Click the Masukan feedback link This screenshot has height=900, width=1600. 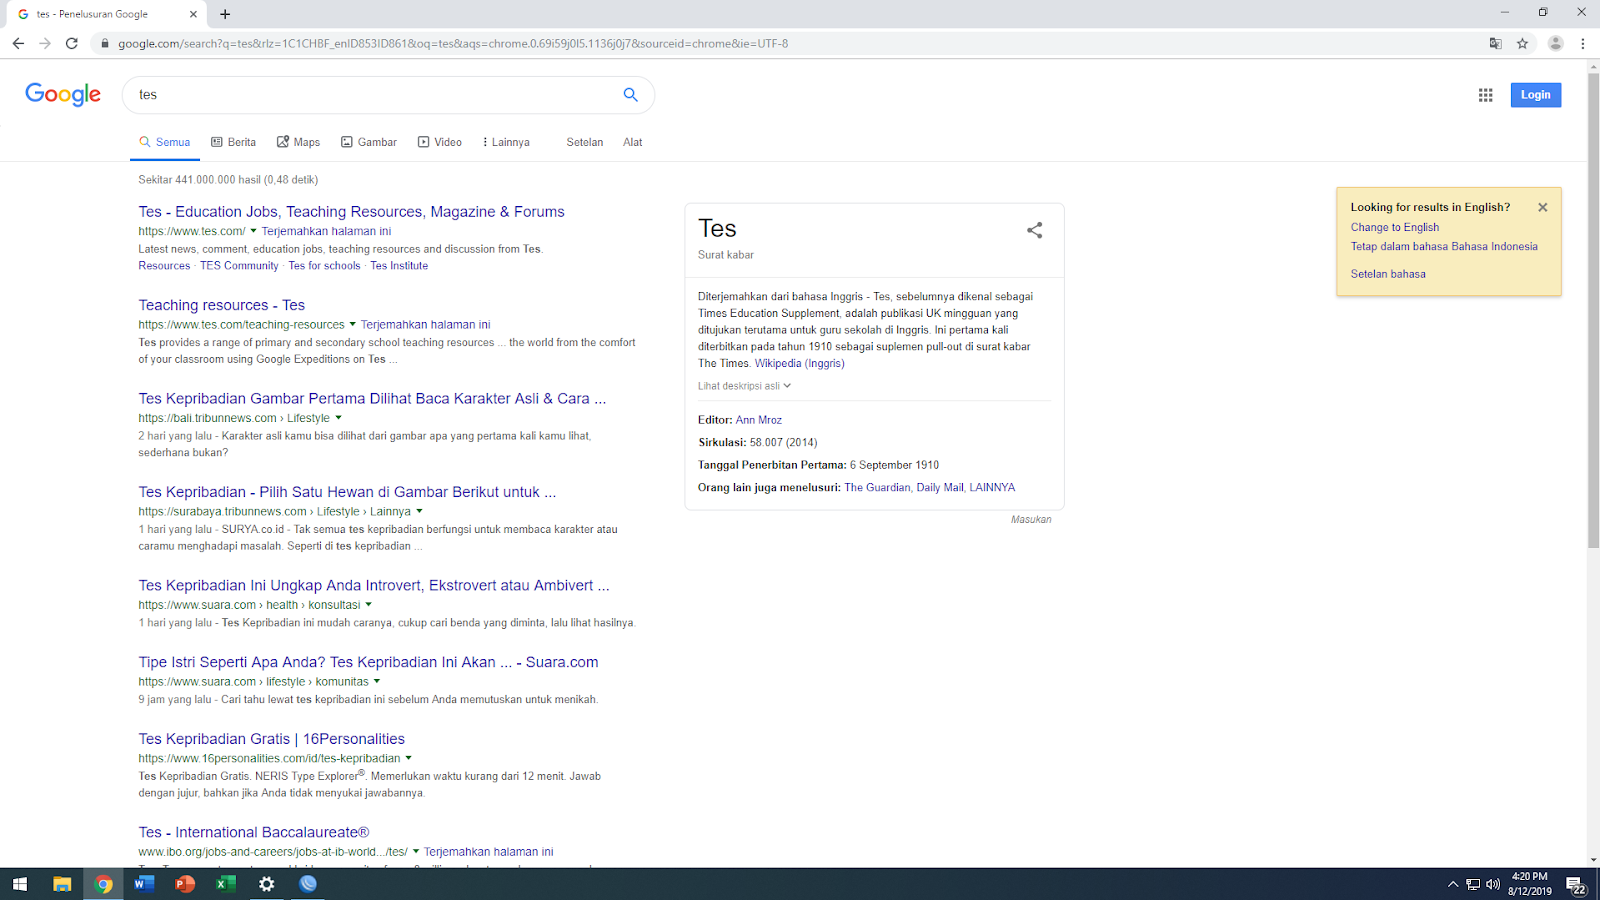pos(1031,520)
